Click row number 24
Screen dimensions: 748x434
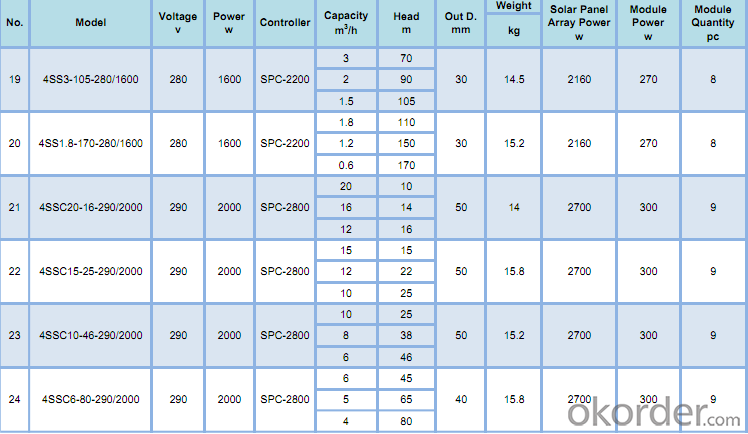click(14, 399)
